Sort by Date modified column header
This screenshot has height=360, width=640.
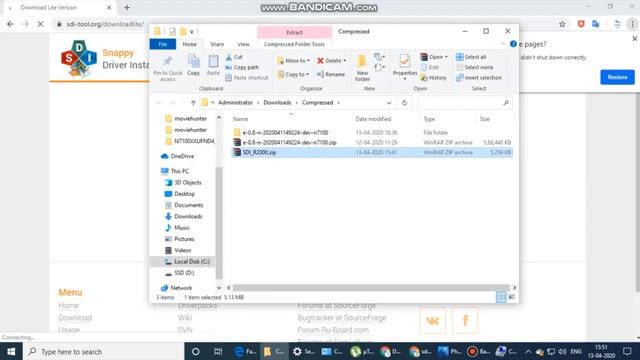tap(373, 119)
